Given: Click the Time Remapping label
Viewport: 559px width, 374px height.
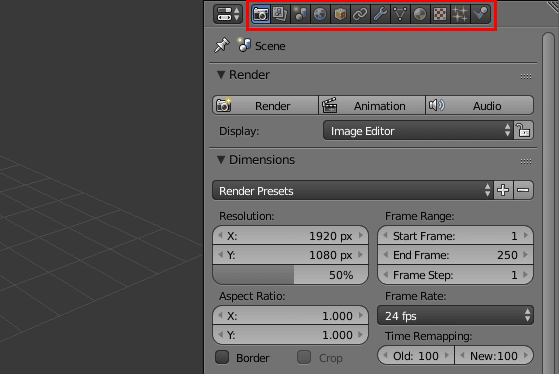Looking at the screenshot, I should 429,336.
